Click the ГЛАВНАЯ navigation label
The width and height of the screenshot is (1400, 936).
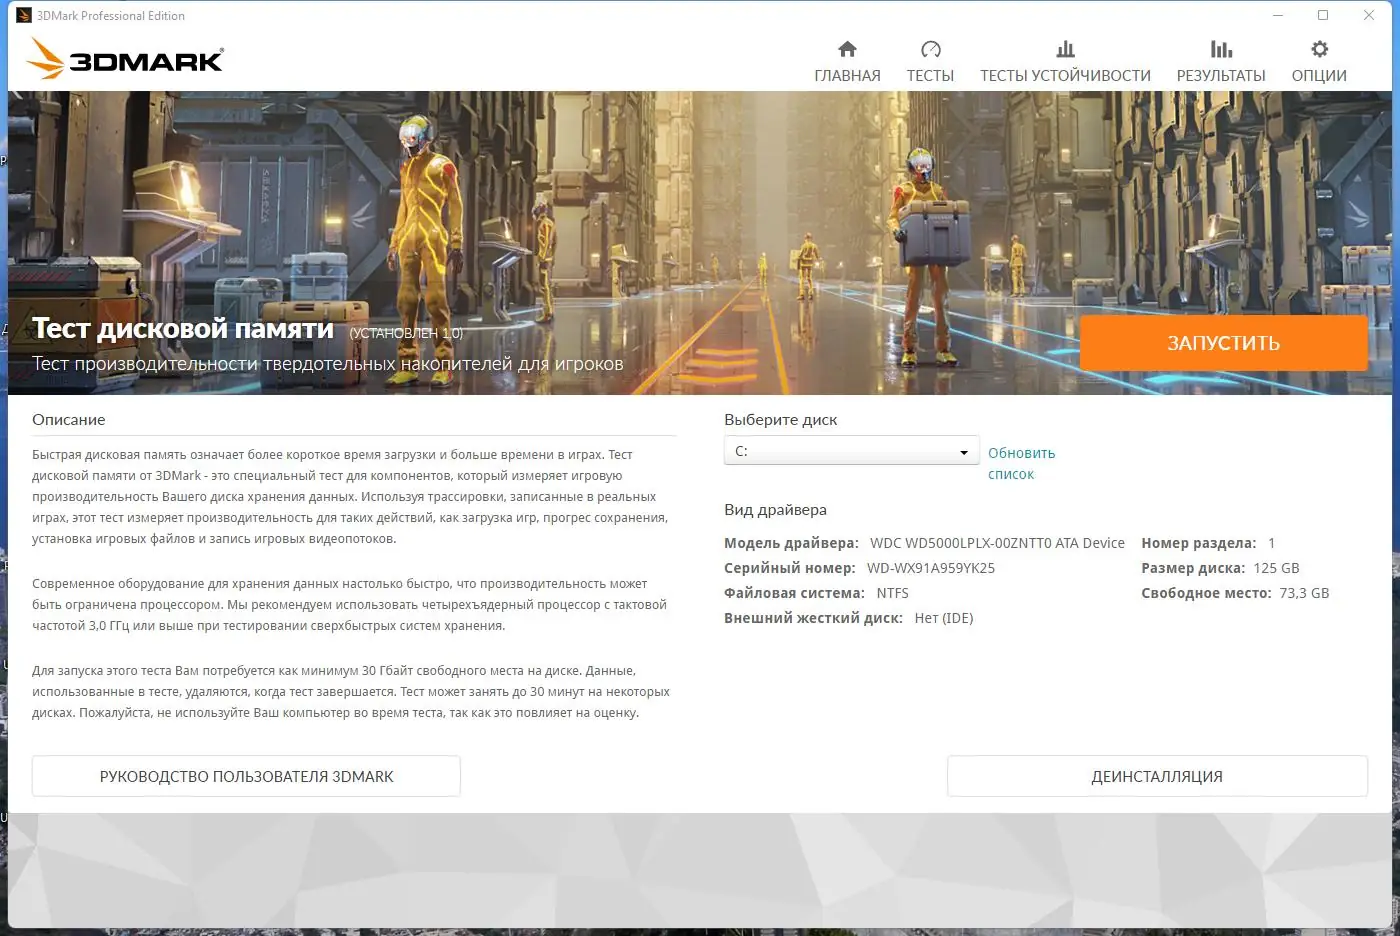(846, 74)
